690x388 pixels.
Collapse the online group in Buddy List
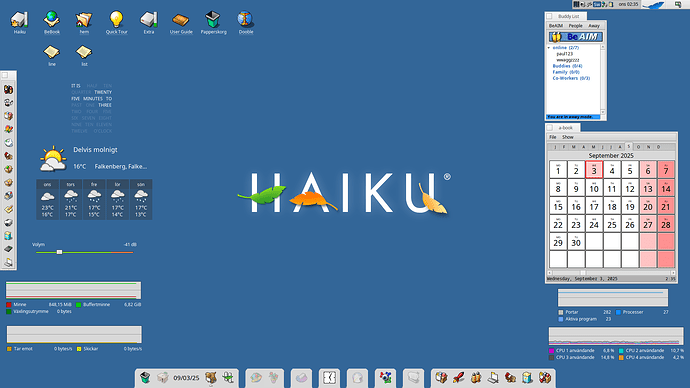pyautogui.click(x=549, y=48)
